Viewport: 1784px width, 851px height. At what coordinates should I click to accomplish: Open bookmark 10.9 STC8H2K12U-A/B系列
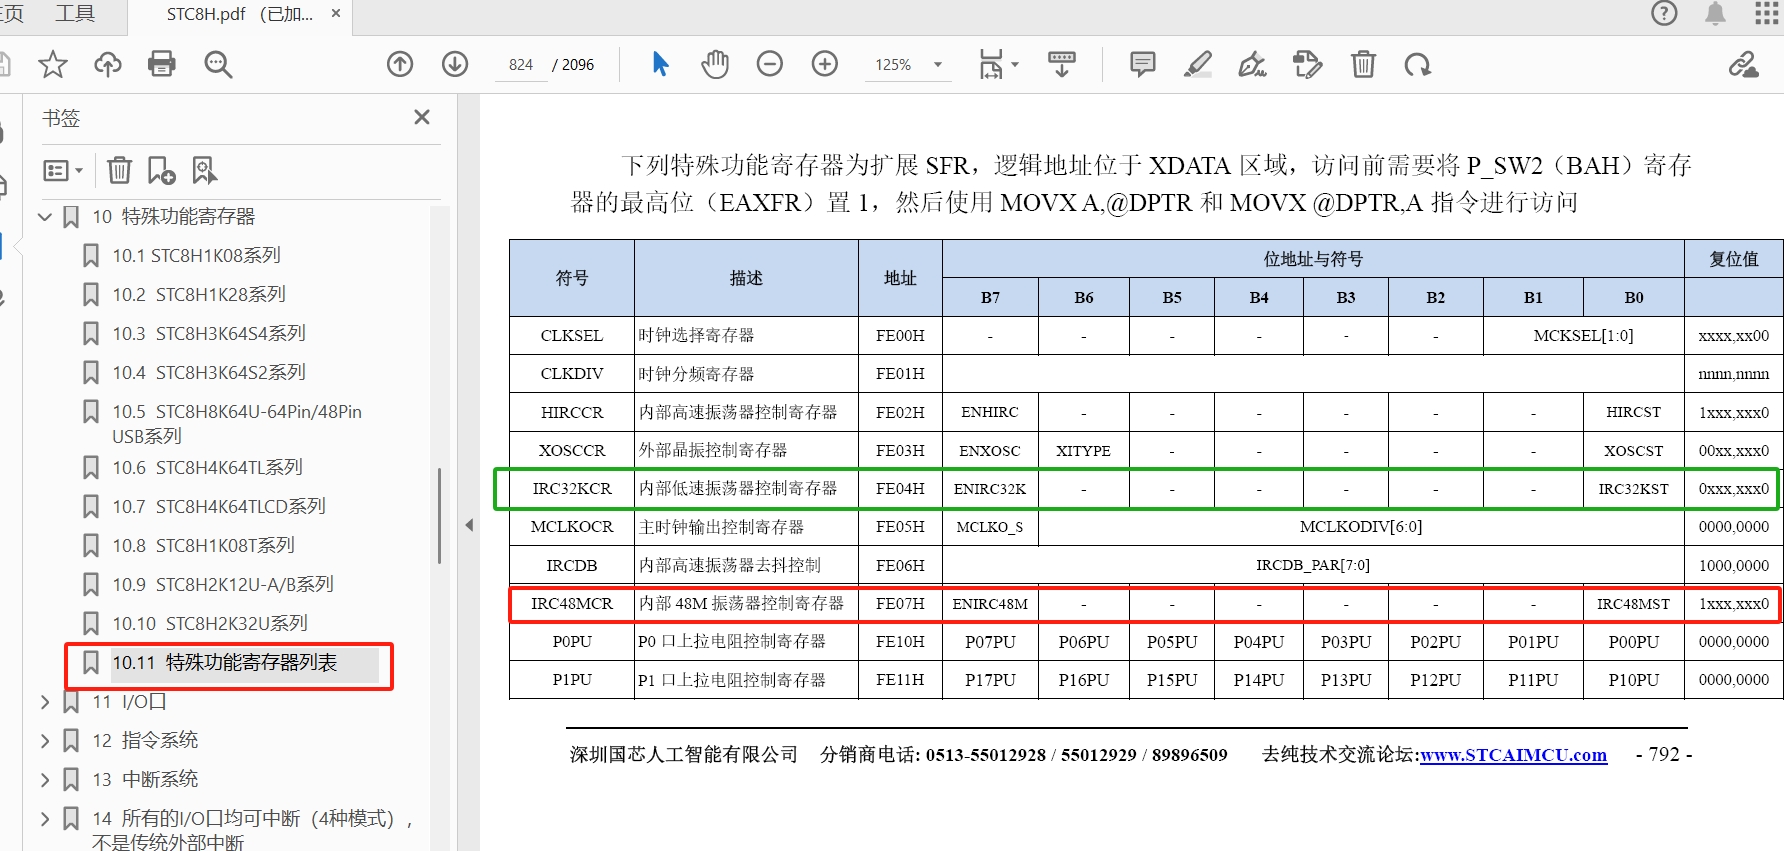(223, 585)
